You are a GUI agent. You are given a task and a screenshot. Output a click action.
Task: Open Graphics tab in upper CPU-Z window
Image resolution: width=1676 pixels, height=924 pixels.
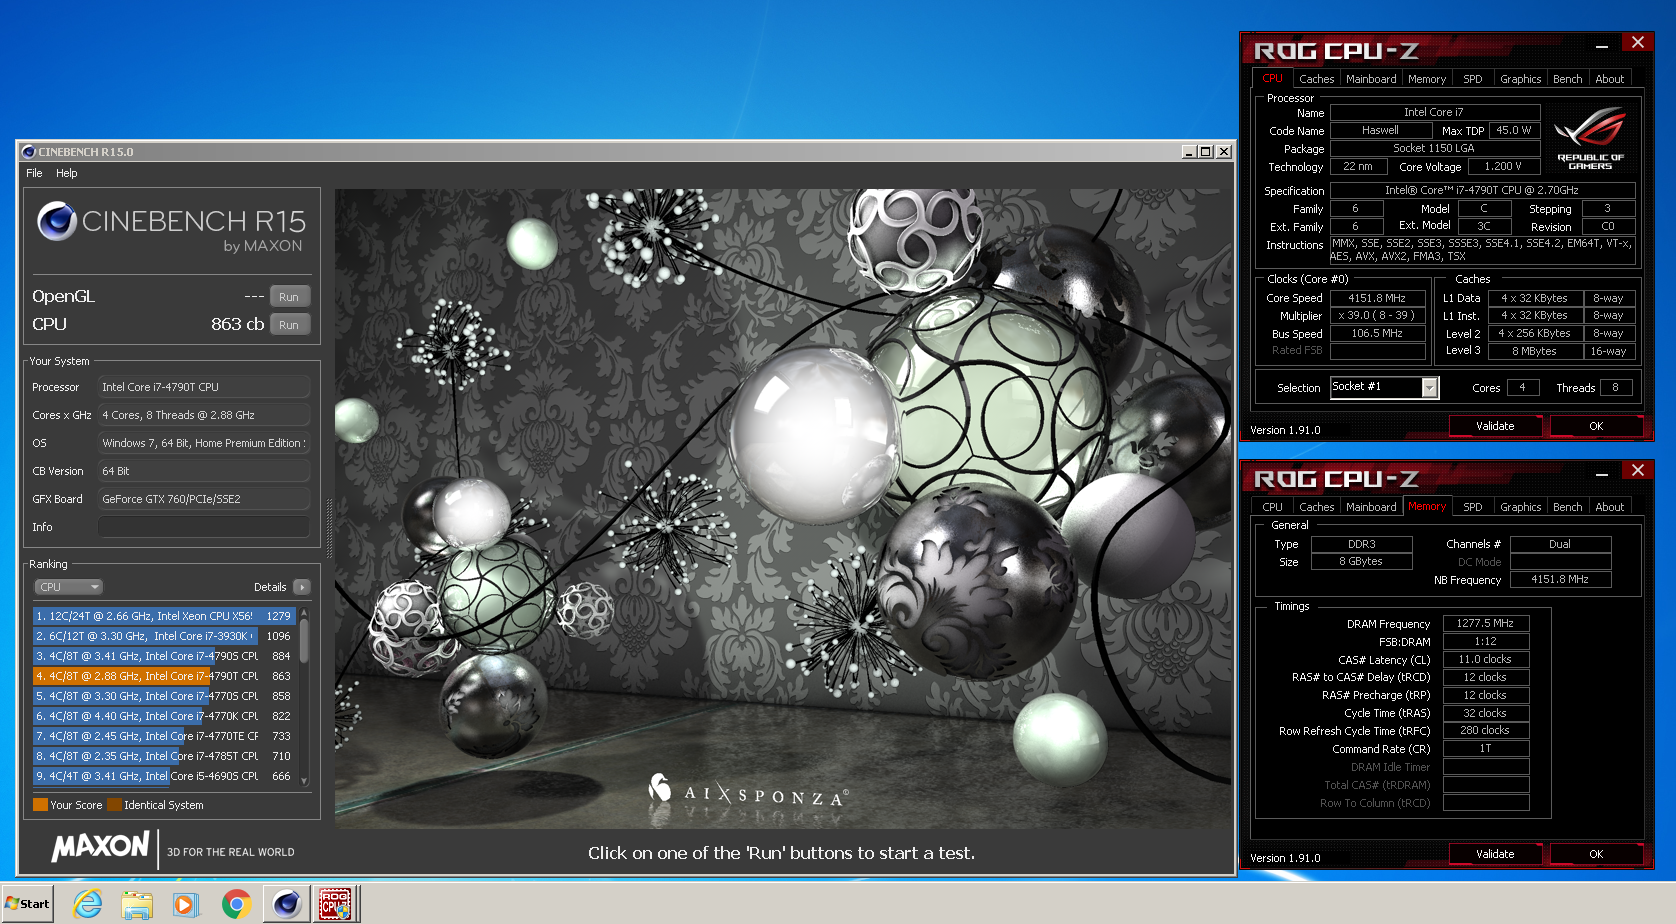coord(1520,79)
